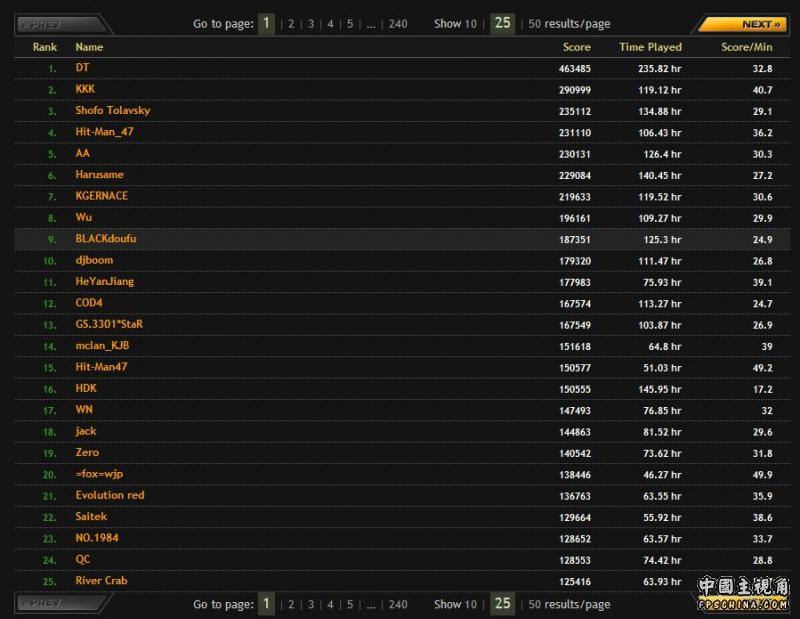Sort by Score/Min column header

[x=747, y=47]
